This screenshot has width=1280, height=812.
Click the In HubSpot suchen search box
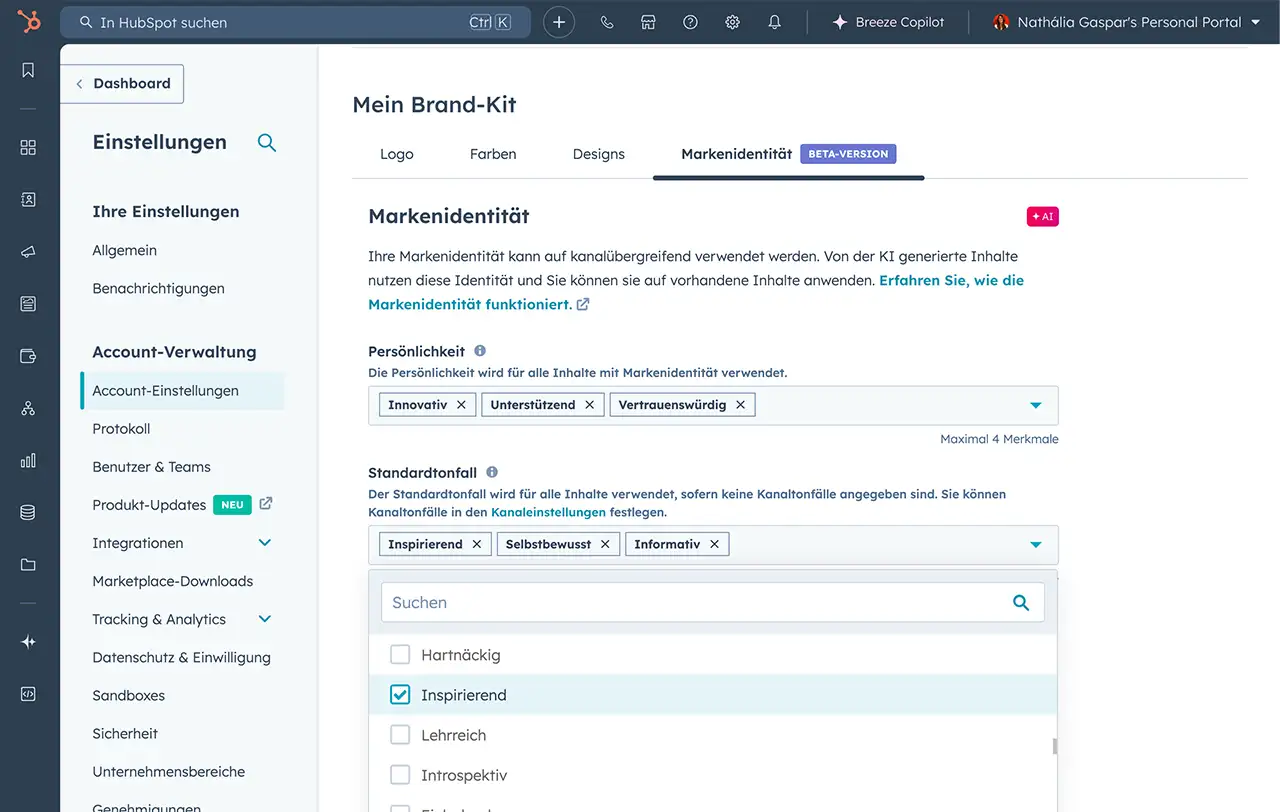(x=295, y=22)
